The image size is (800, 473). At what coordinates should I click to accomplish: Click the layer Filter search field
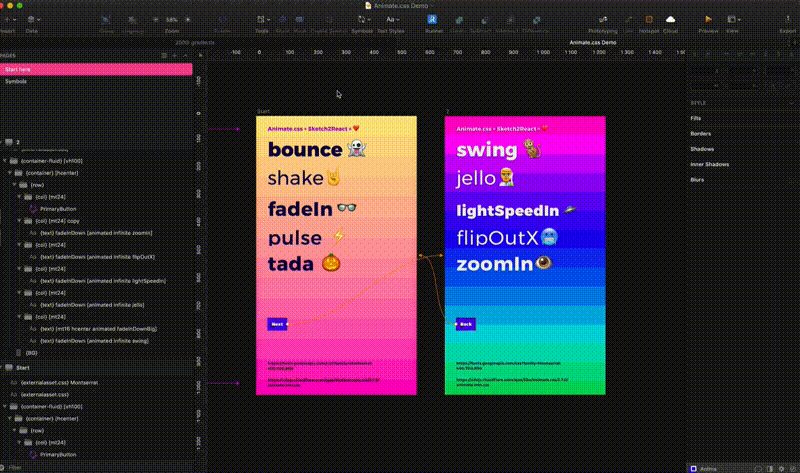click(97, 467)
